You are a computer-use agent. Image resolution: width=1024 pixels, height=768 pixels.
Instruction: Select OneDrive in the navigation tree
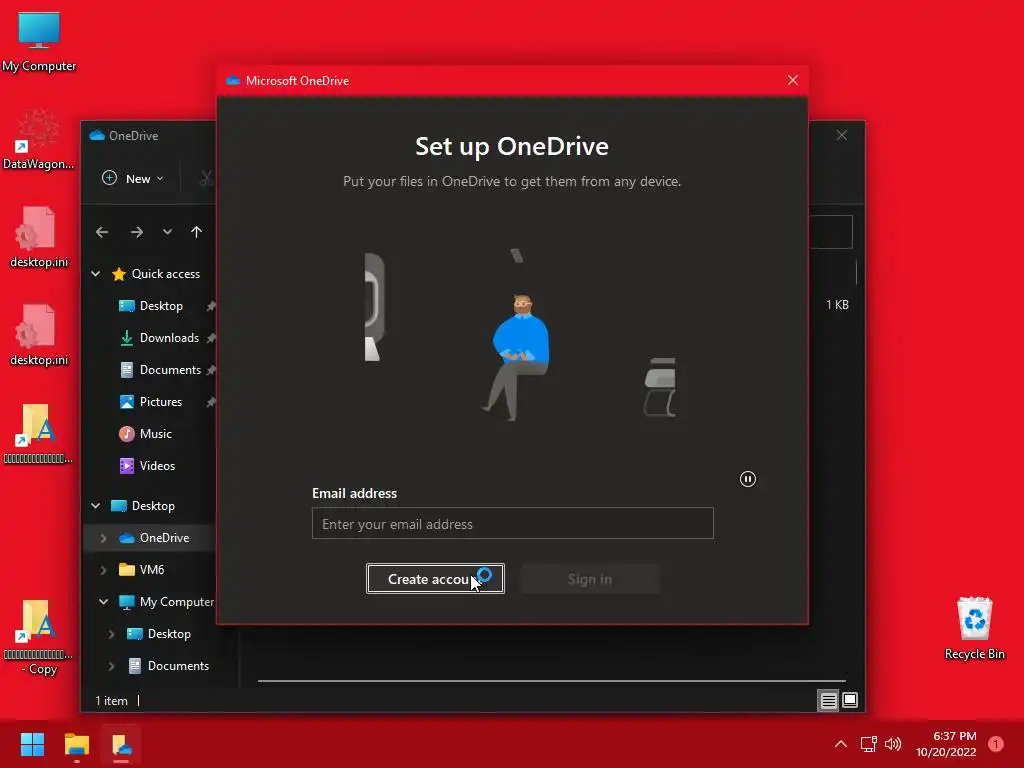coord(164,537)
